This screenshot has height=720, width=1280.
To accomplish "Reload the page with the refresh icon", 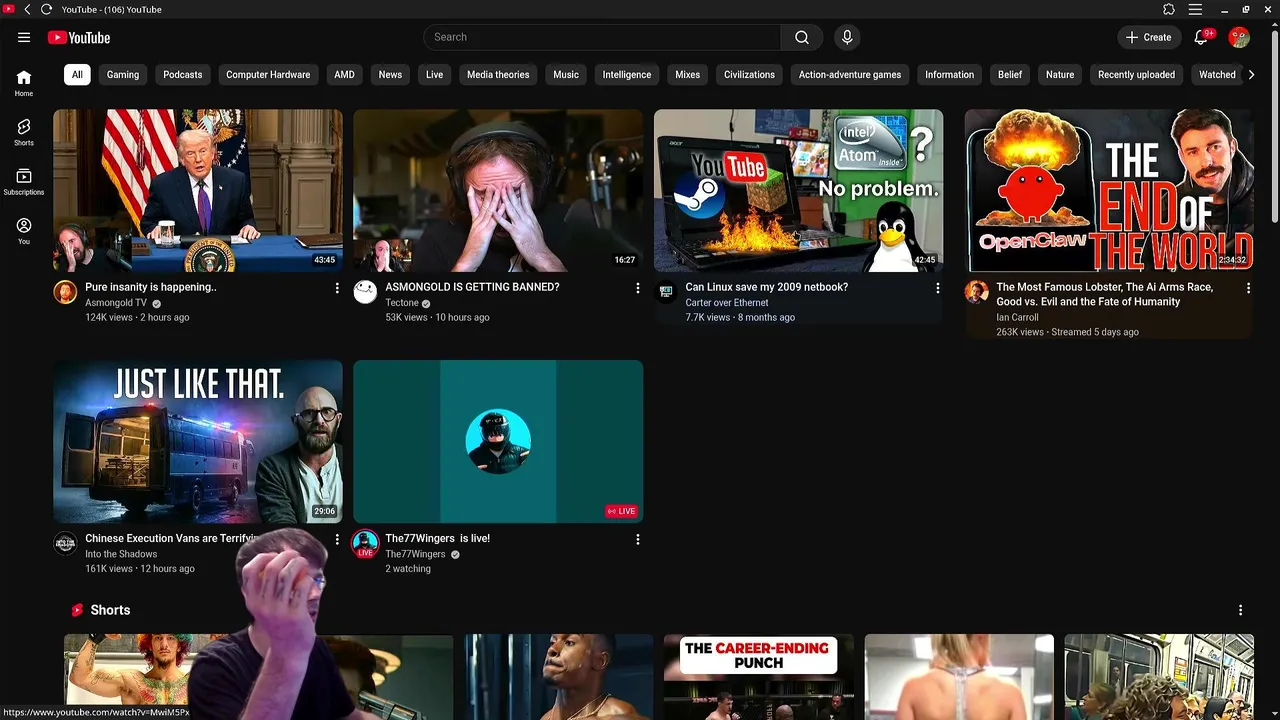I will click(46, 9).
